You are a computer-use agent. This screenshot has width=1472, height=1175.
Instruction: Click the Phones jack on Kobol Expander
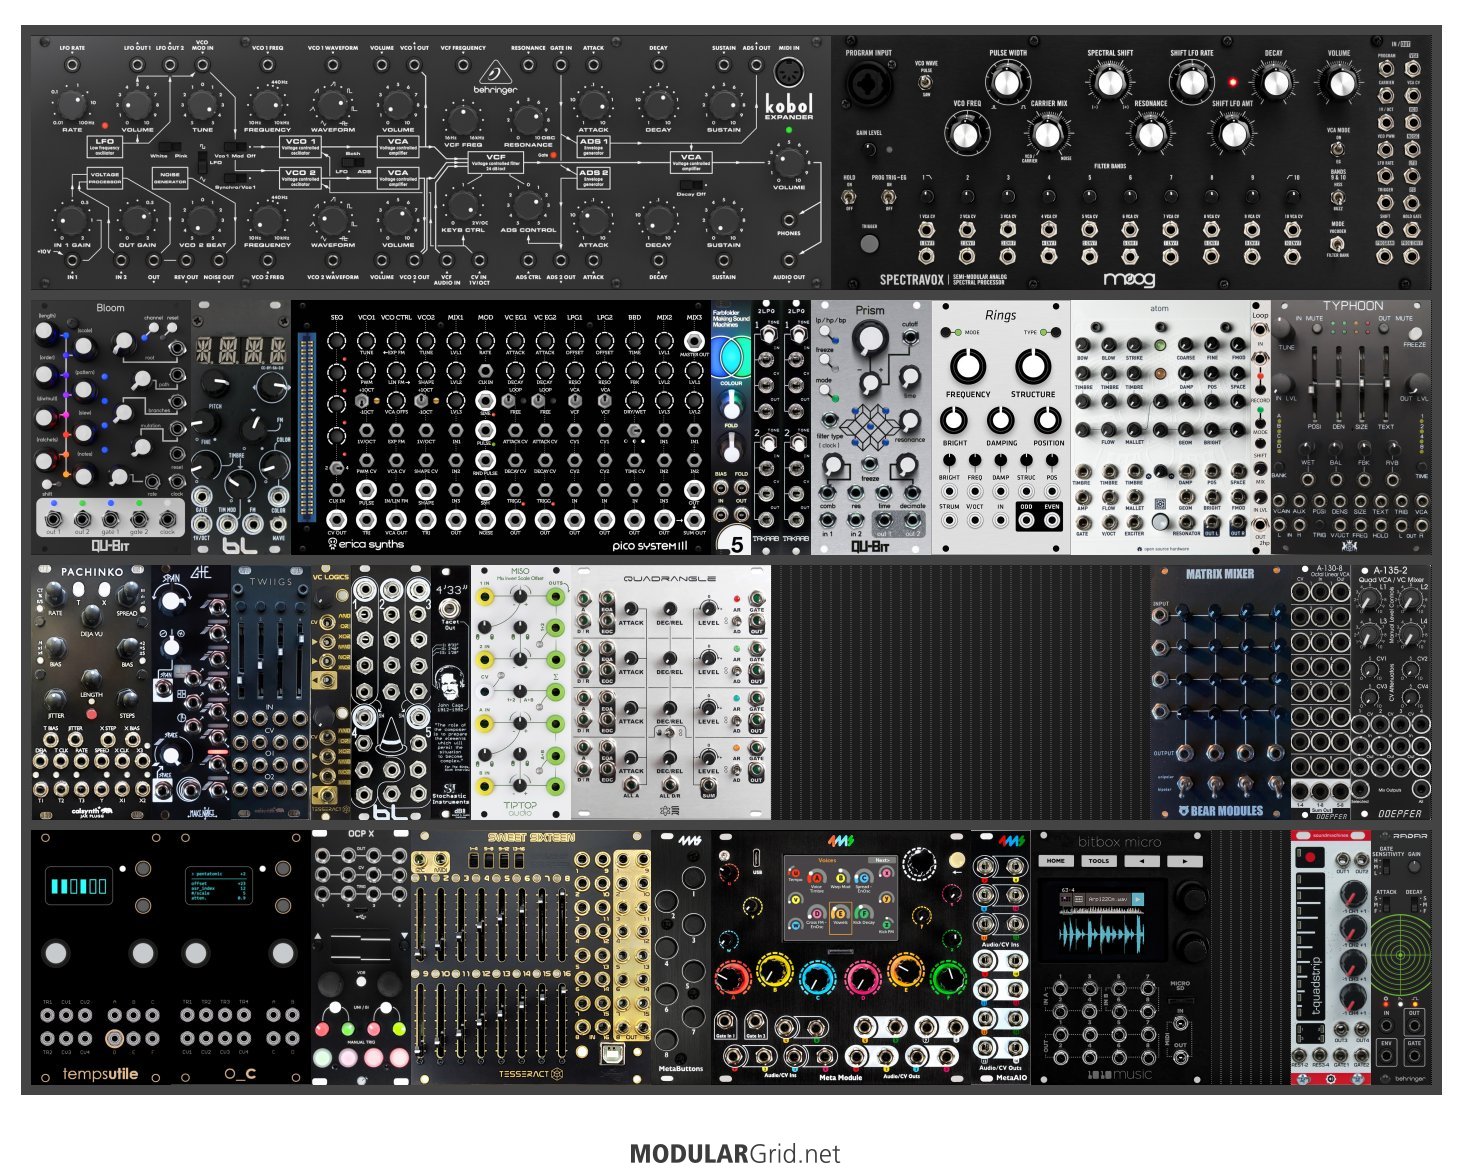[x=789, y=220]
